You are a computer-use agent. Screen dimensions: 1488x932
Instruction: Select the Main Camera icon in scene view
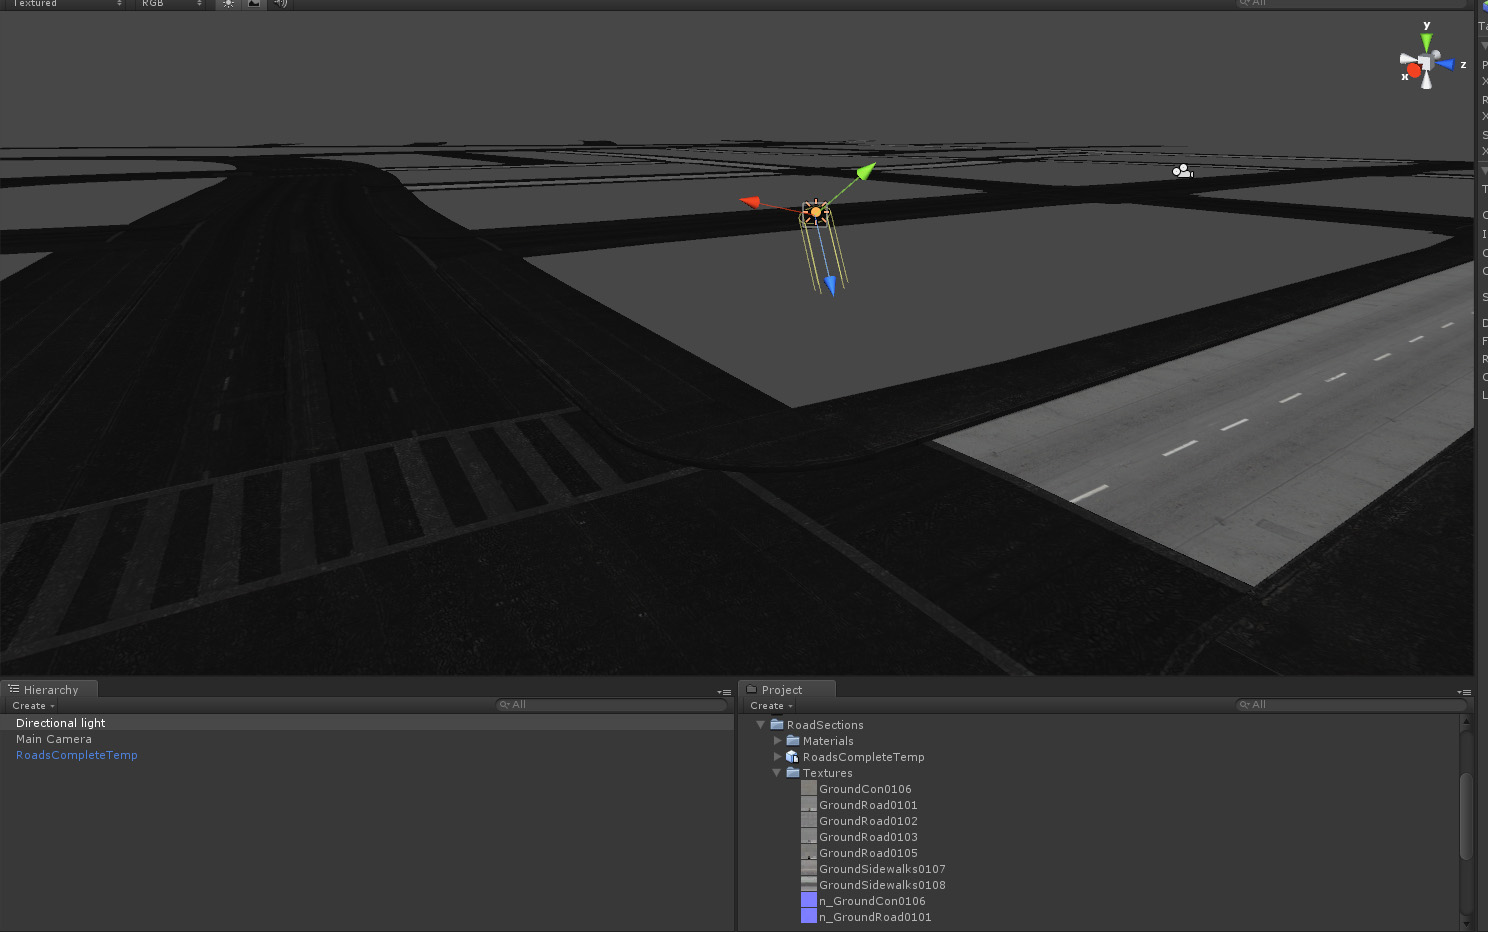(x=1182, y=172)
